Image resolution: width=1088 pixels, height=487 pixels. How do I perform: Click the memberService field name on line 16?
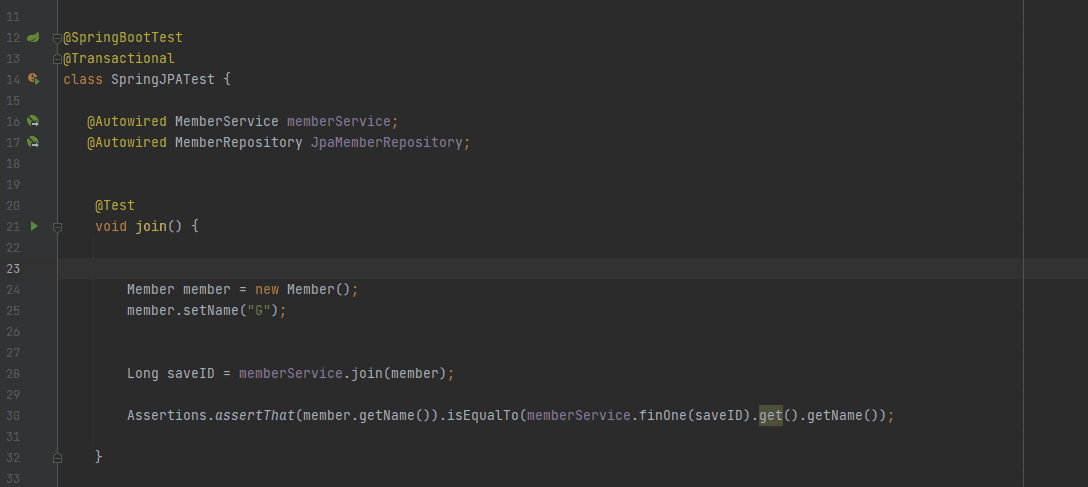(339, 121)
